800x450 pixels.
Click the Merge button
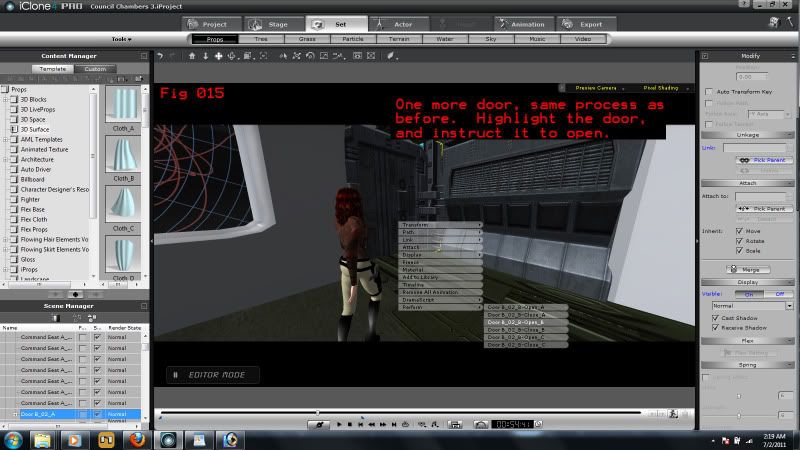pyautogui.click(x=748, y=269)
